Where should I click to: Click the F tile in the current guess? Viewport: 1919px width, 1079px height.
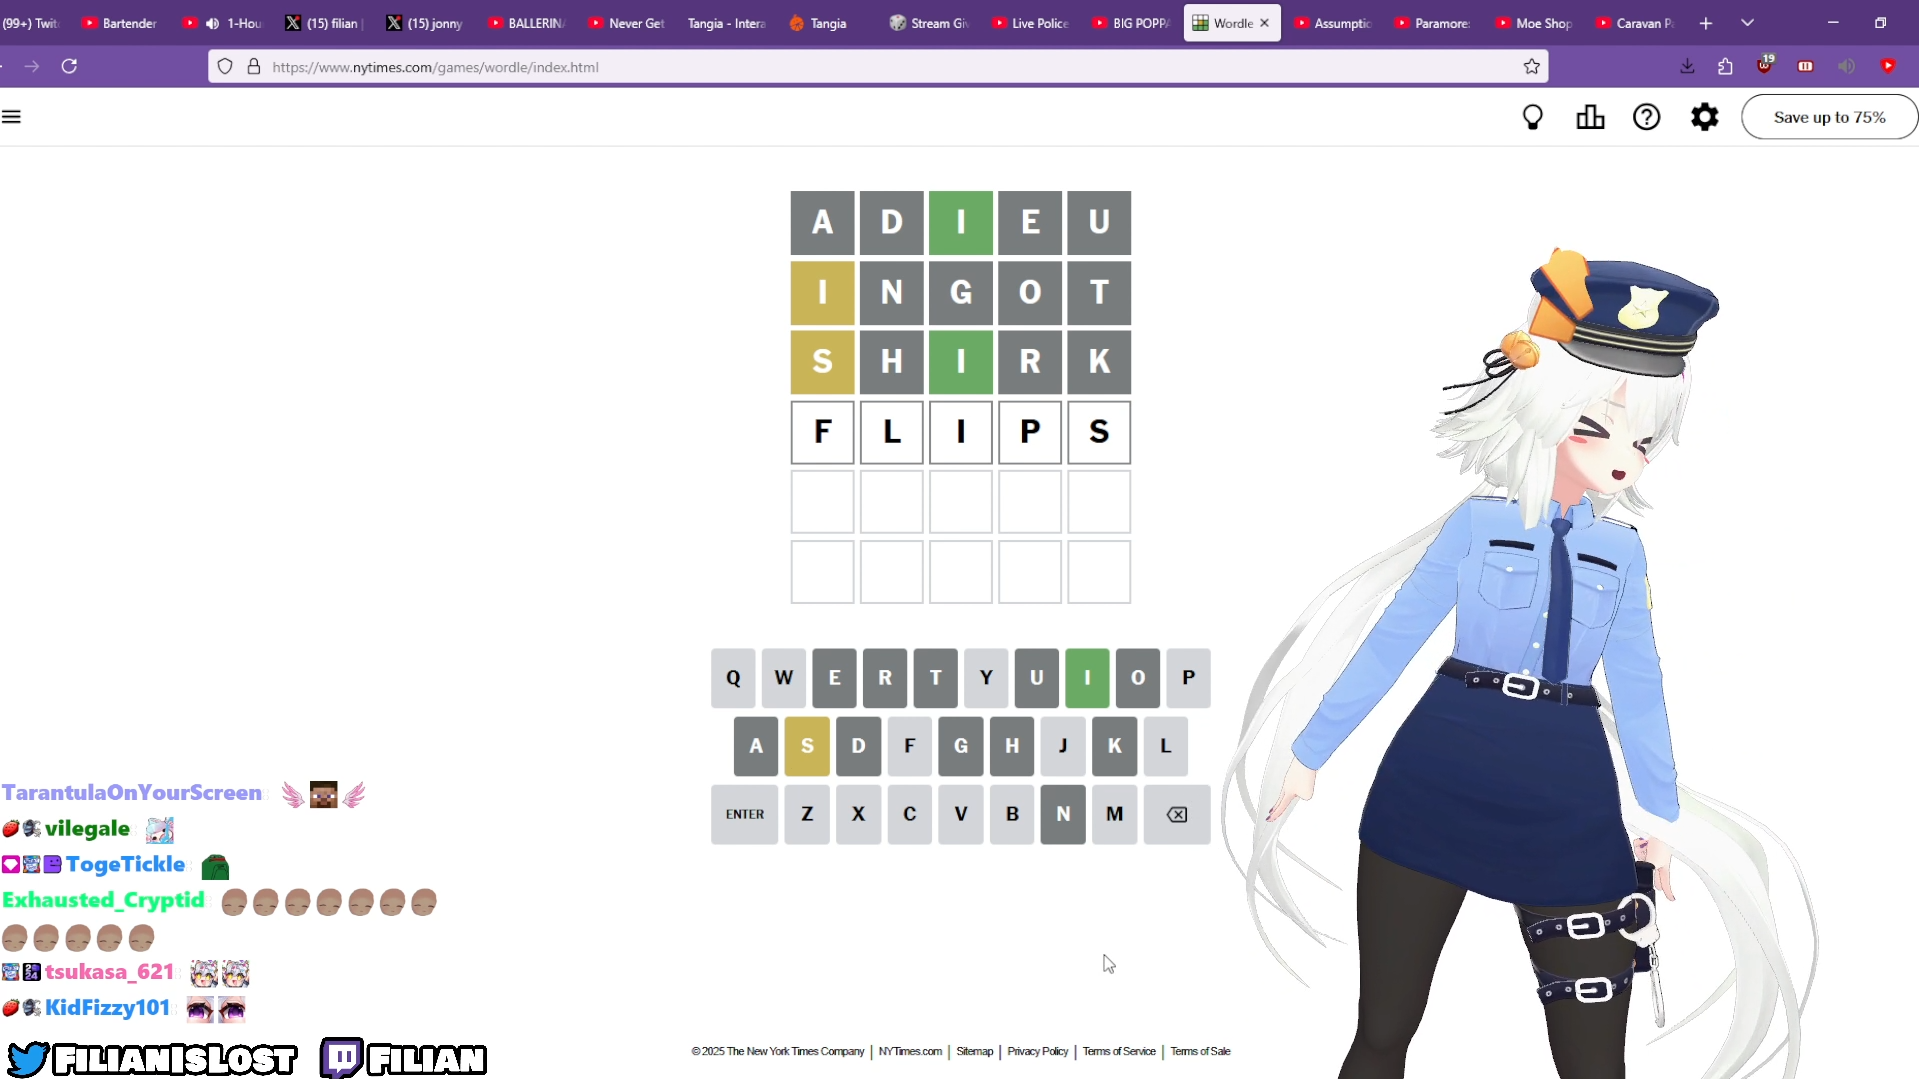822,432
